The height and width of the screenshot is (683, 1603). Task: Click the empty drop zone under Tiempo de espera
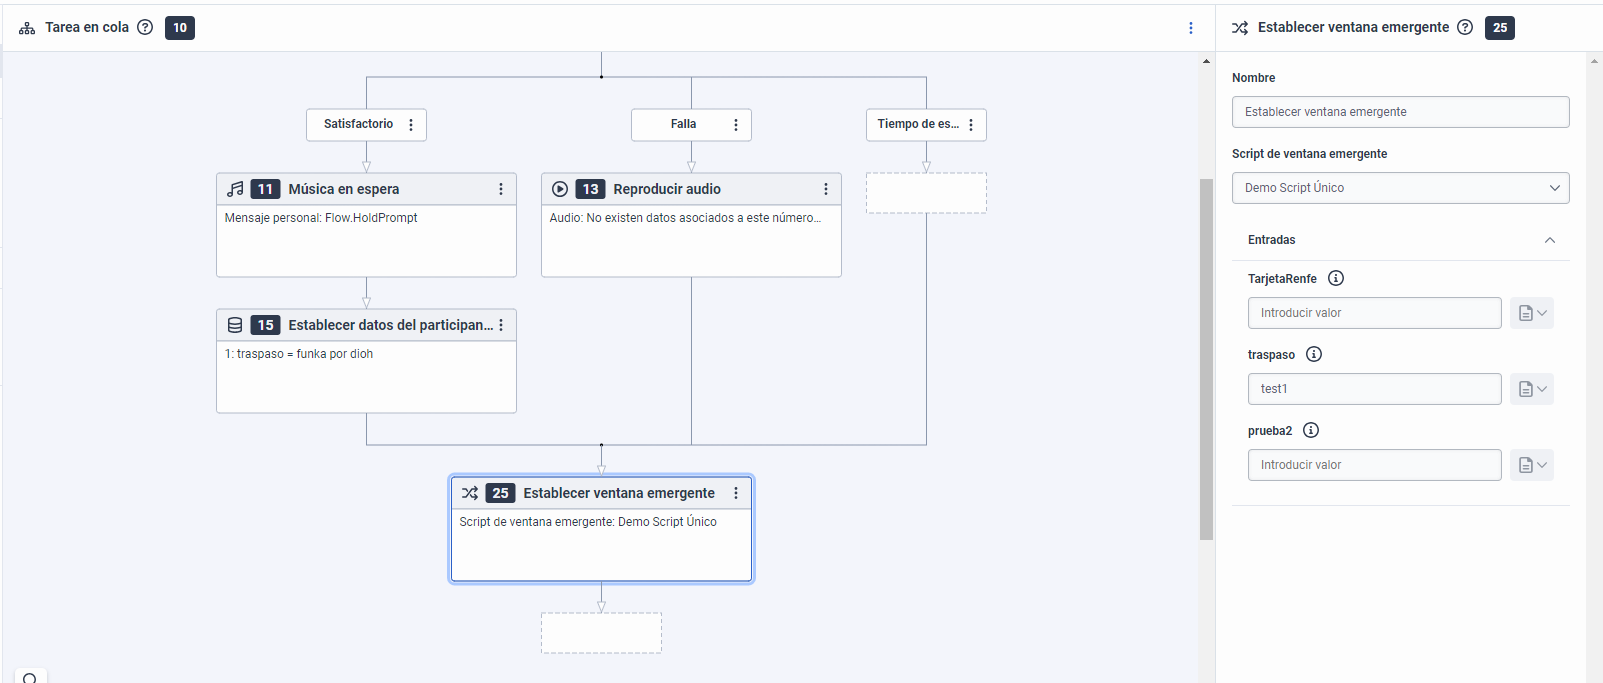(926, 193)
